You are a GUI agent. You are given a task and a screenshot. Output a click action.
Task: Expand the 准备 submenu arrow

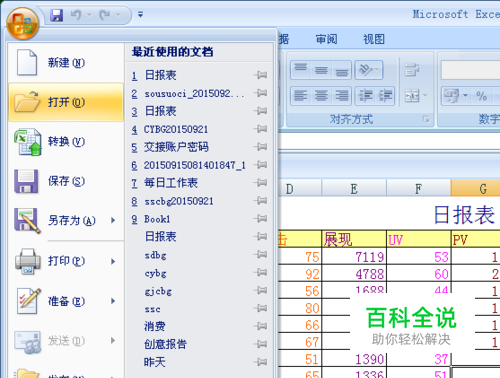click(x=113, y=301)
